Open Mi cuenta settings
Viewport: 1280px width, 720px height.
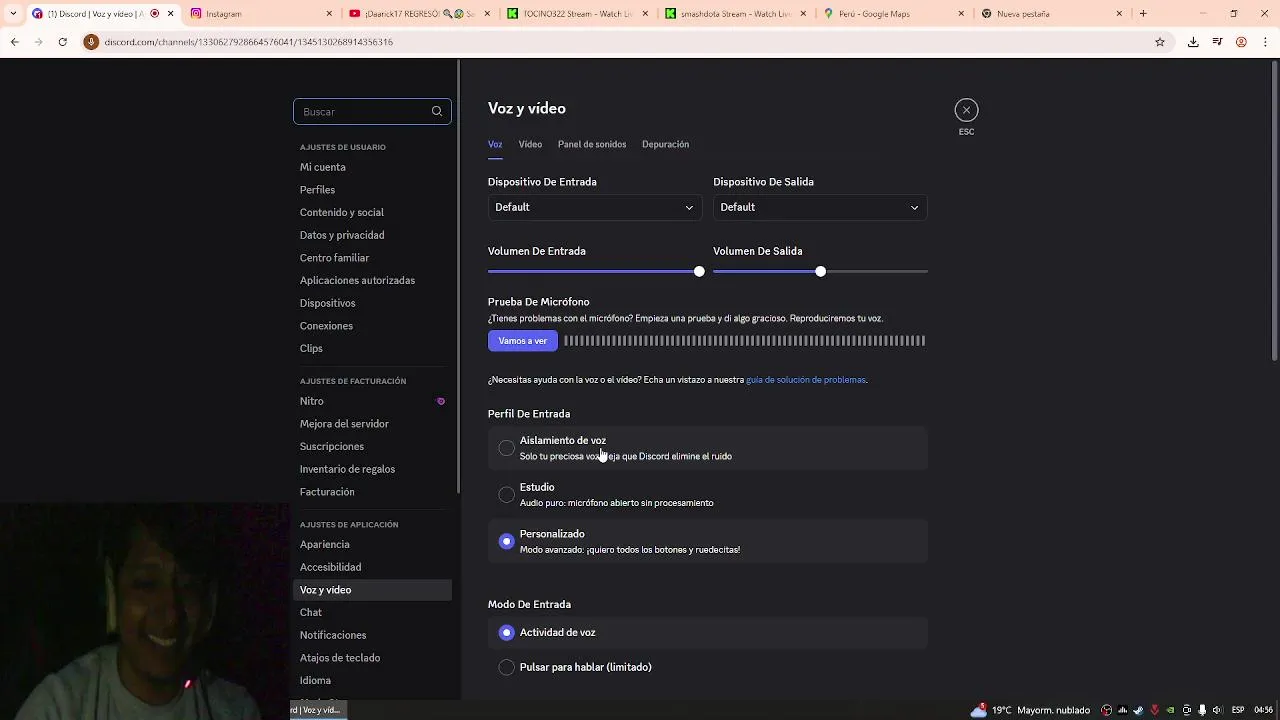point(372,167)
